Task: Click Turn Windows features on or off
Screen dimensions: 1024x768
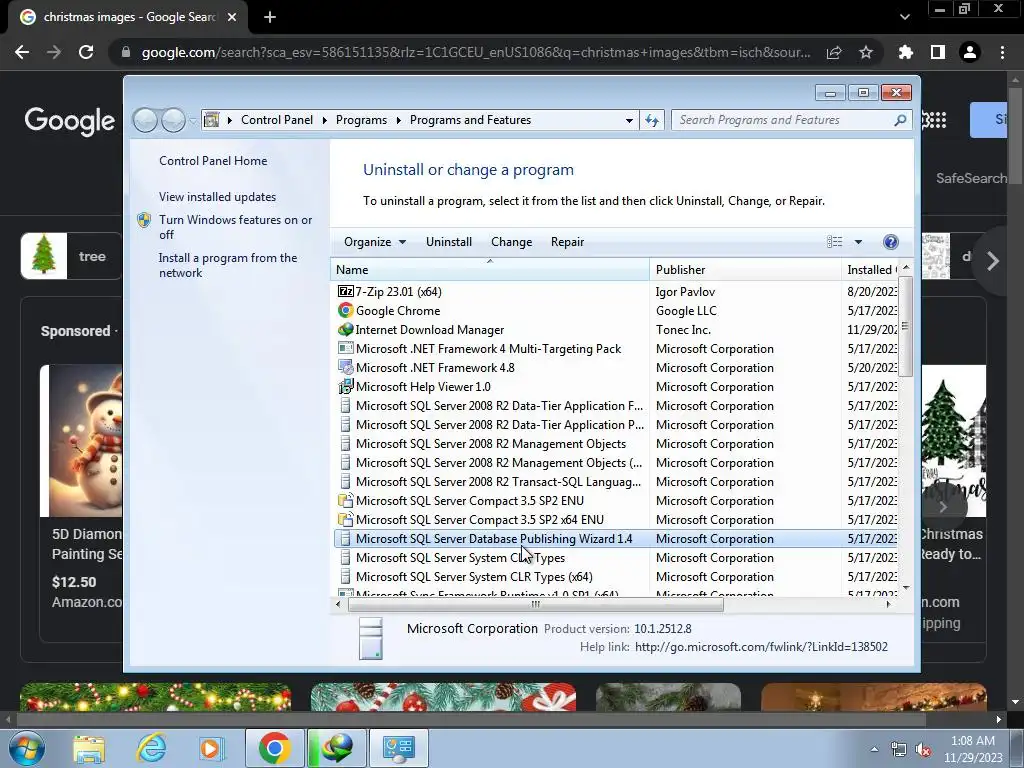Action: [236, 227]
